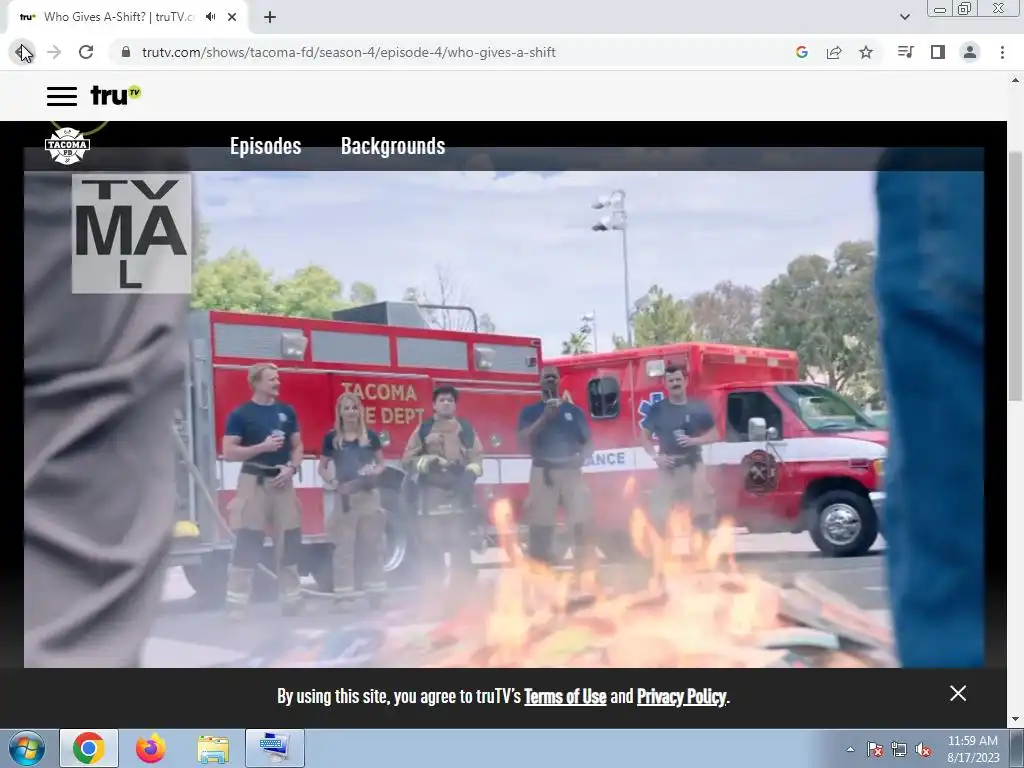Viewport: 1024px width, 768px height.
Task: Go forward in browser history
Action: pyautogui.click(x=54, y=52)
